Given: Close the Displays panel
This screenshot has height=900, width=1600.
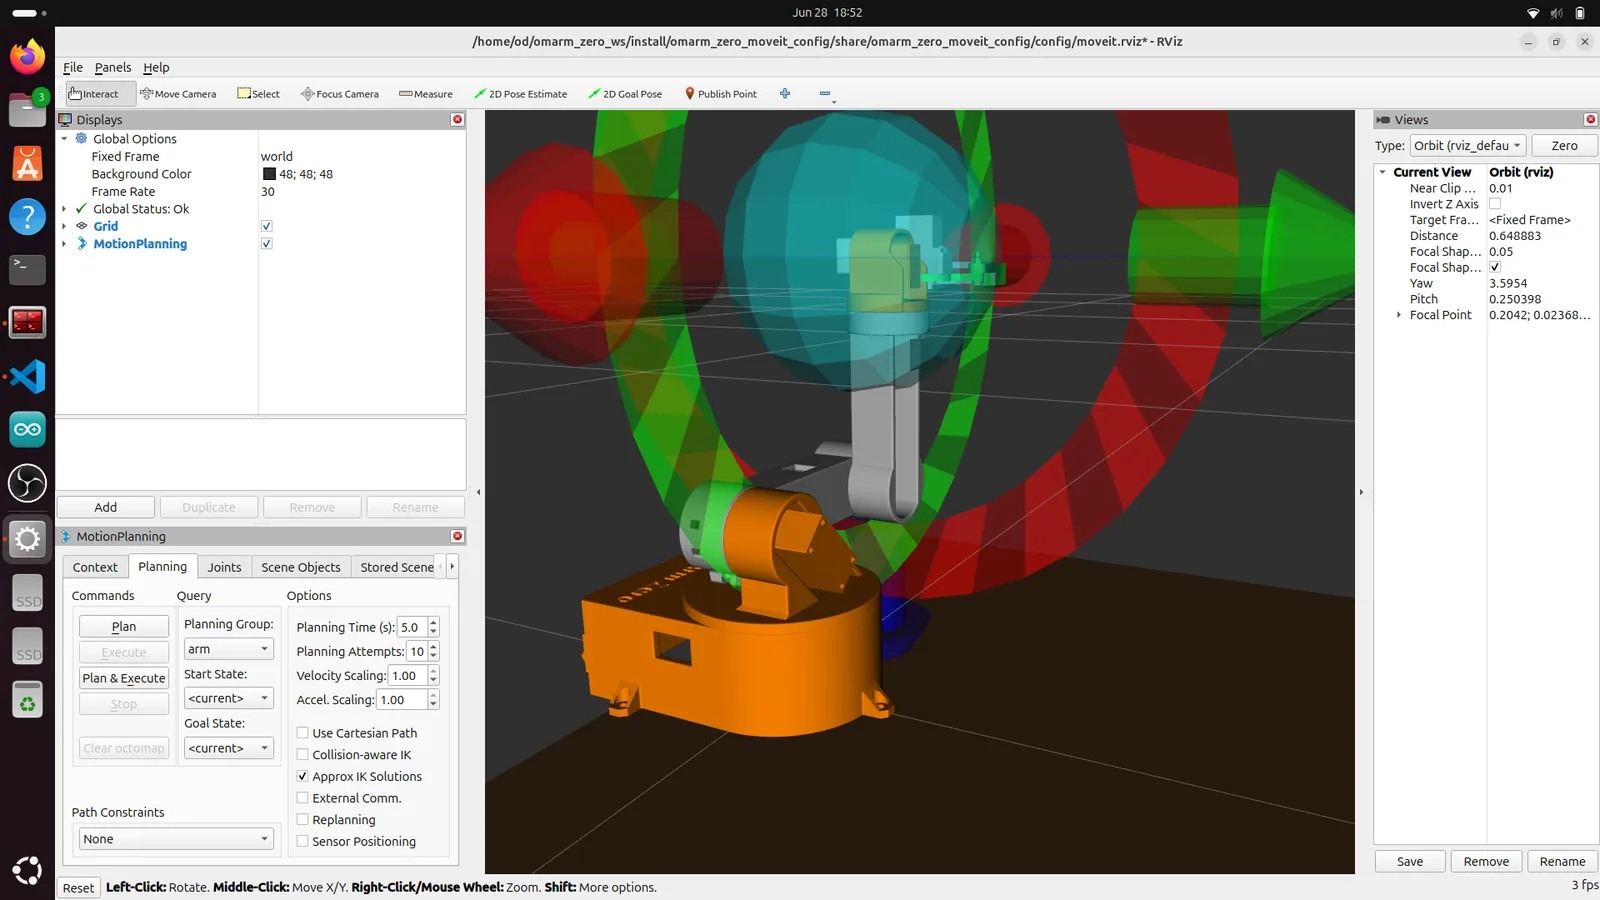Looking at the screenshot, I should (457, 119).
